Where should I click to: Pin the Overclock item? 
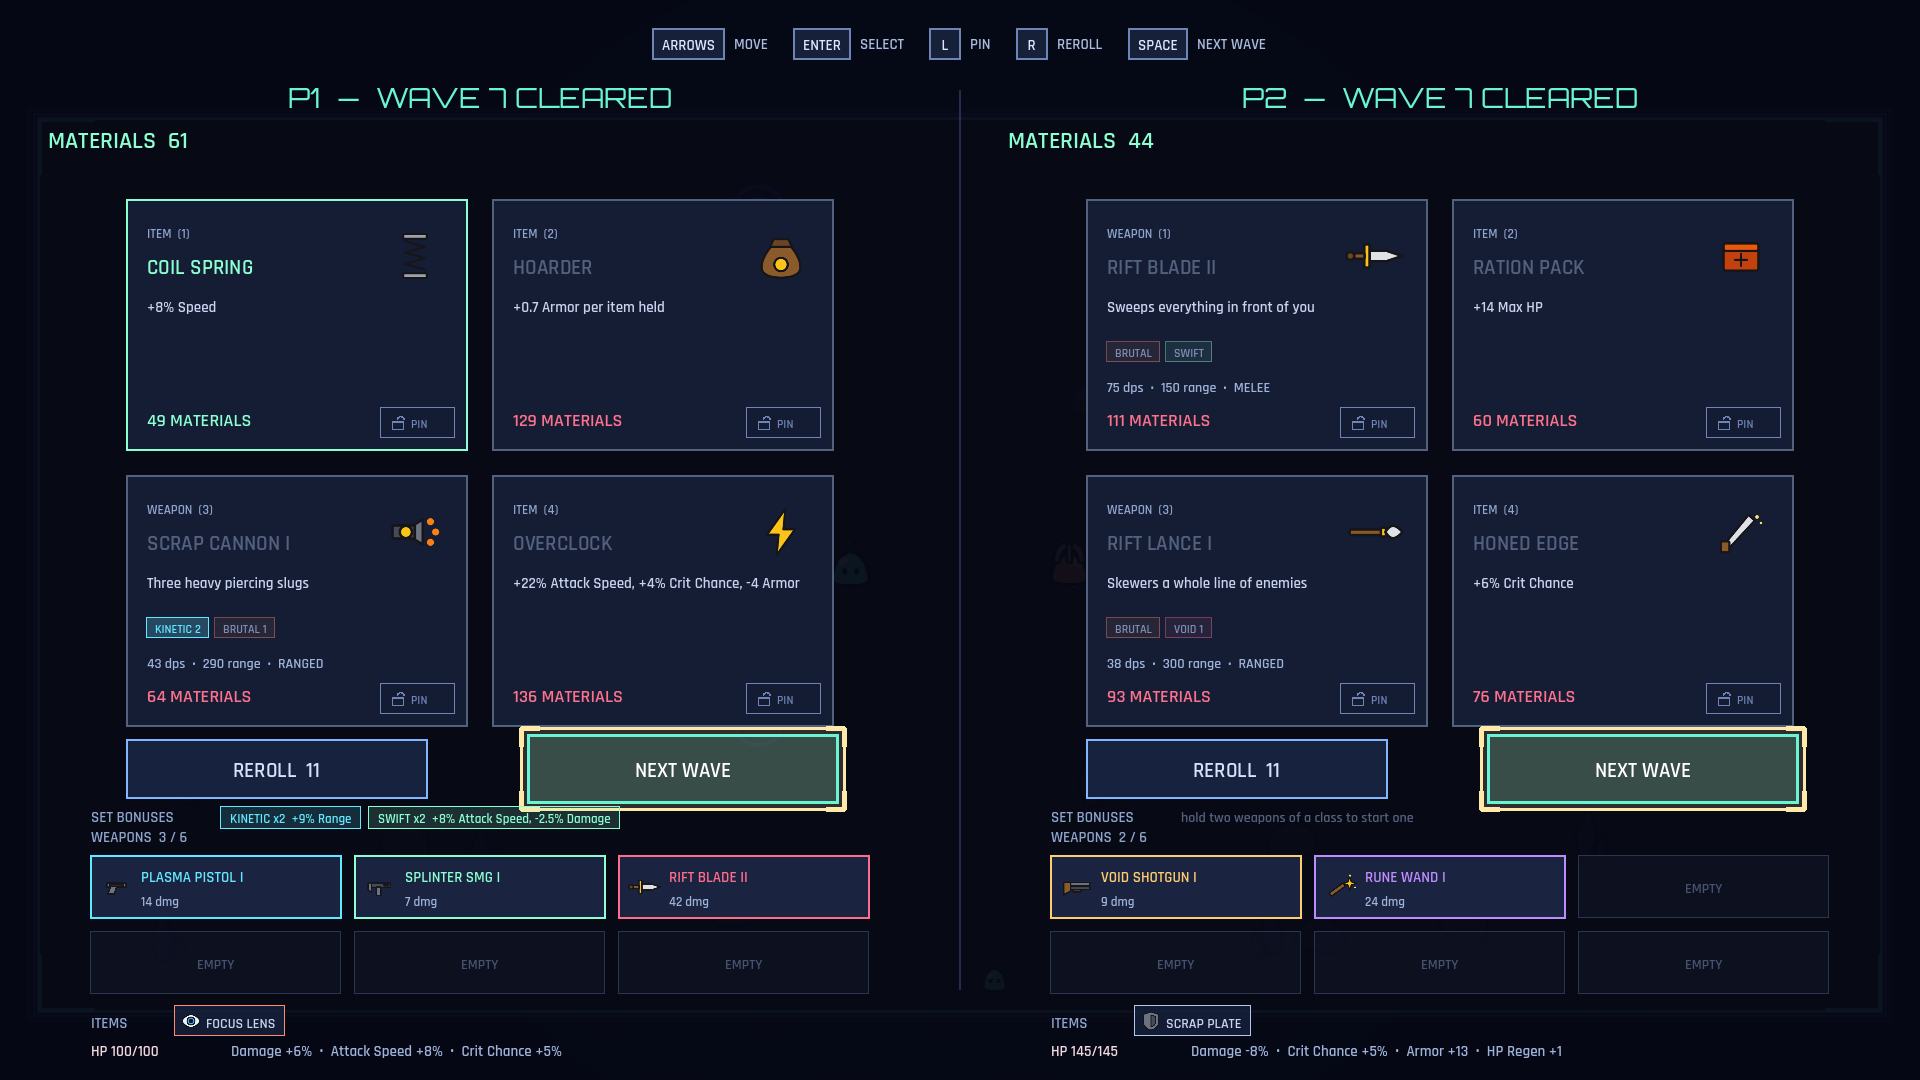tap(783, 699)
